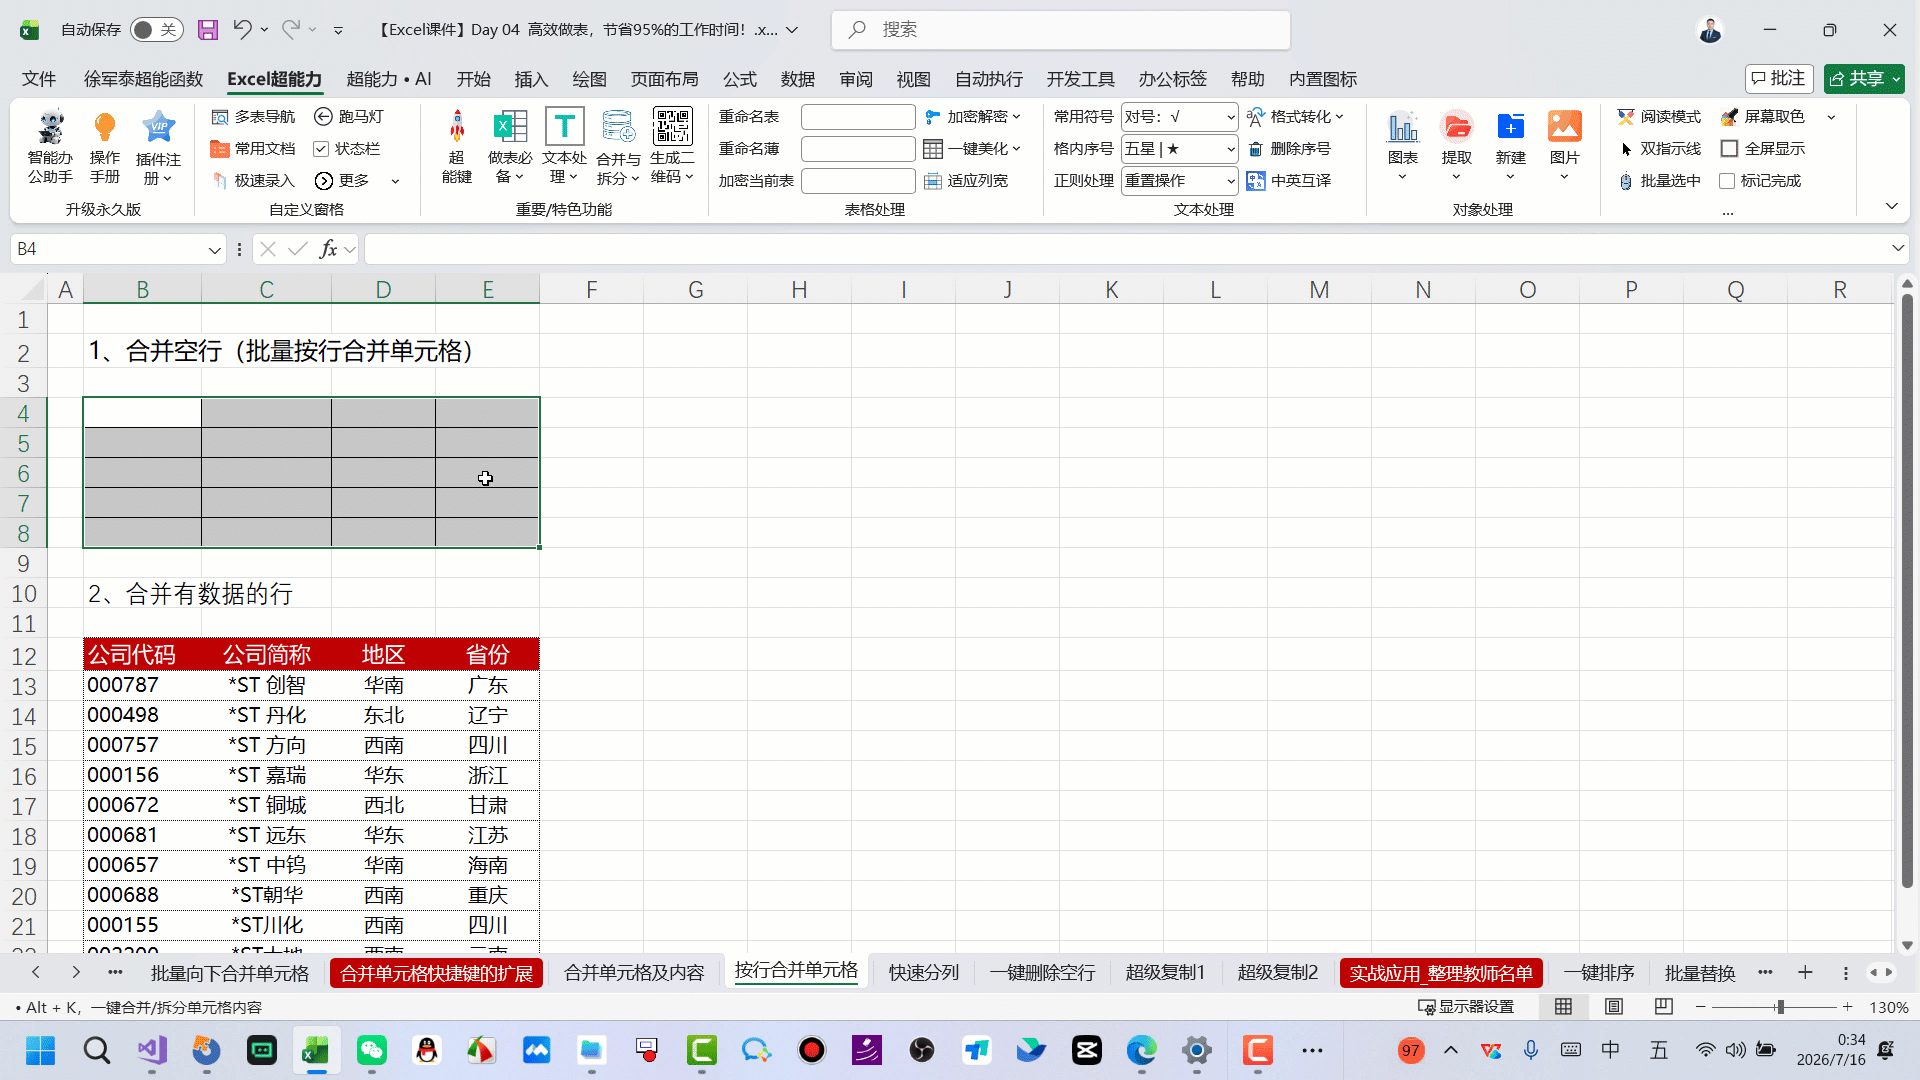Open the 格内序号 五星 dropdown

(x=1230, y=149)
